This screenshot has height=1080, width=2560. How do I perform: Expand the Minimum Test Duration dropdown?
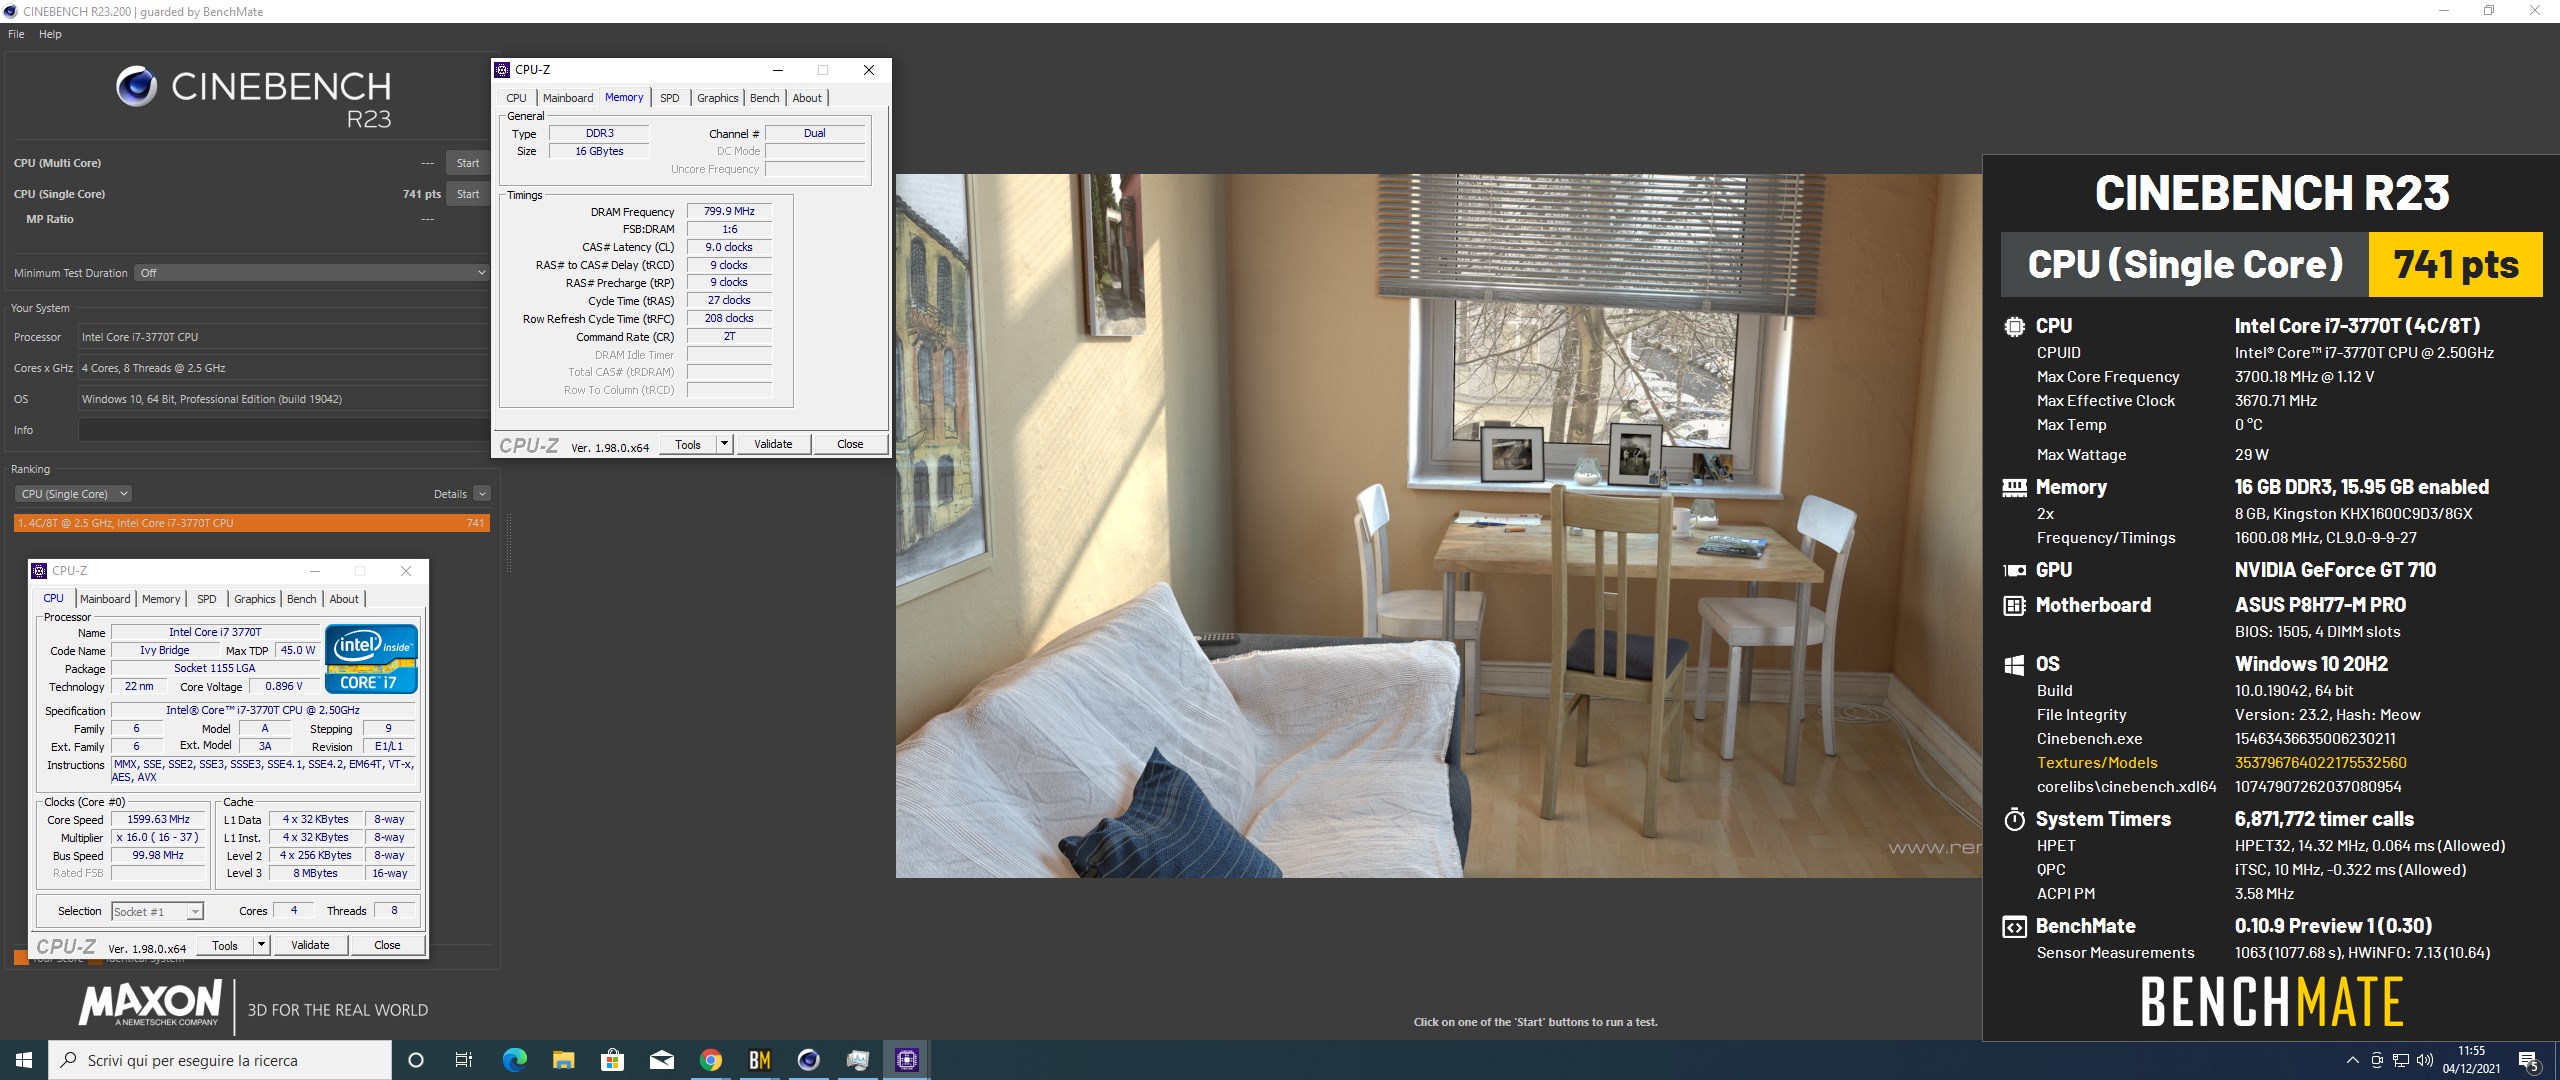(311, 273)
